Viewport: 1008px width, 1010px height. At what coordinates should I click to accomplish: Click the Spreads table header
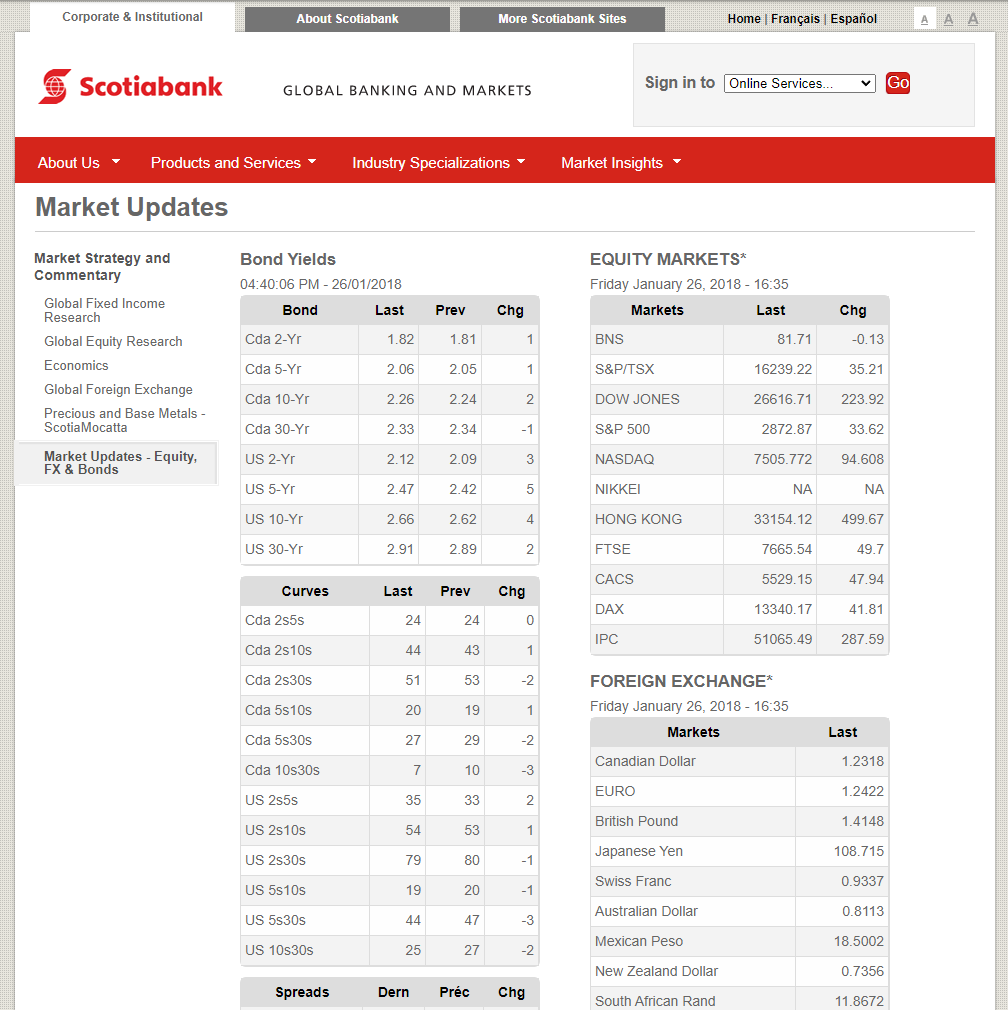(x=302, y=993)
